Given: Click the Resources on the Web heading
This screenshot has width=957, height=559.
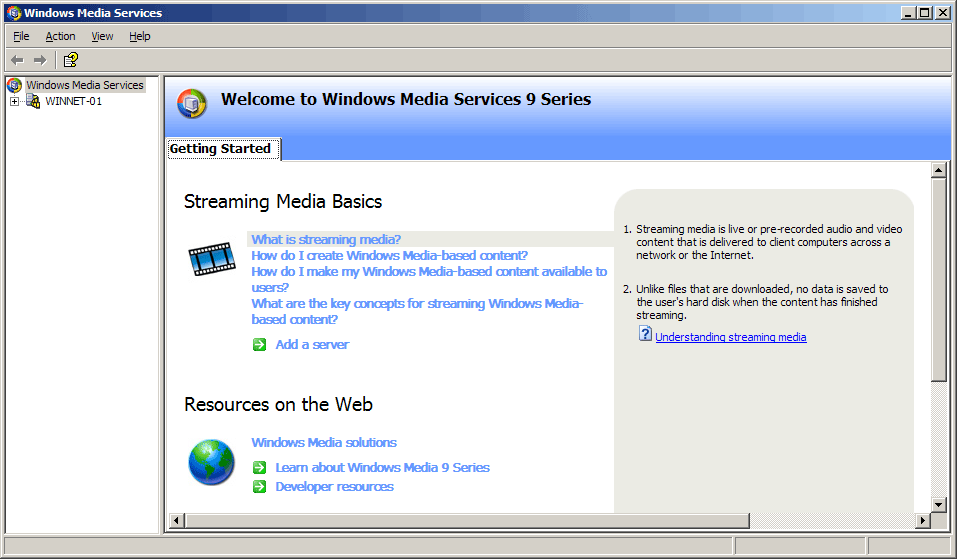Looking at the screenshot, I should pos(278,404).
